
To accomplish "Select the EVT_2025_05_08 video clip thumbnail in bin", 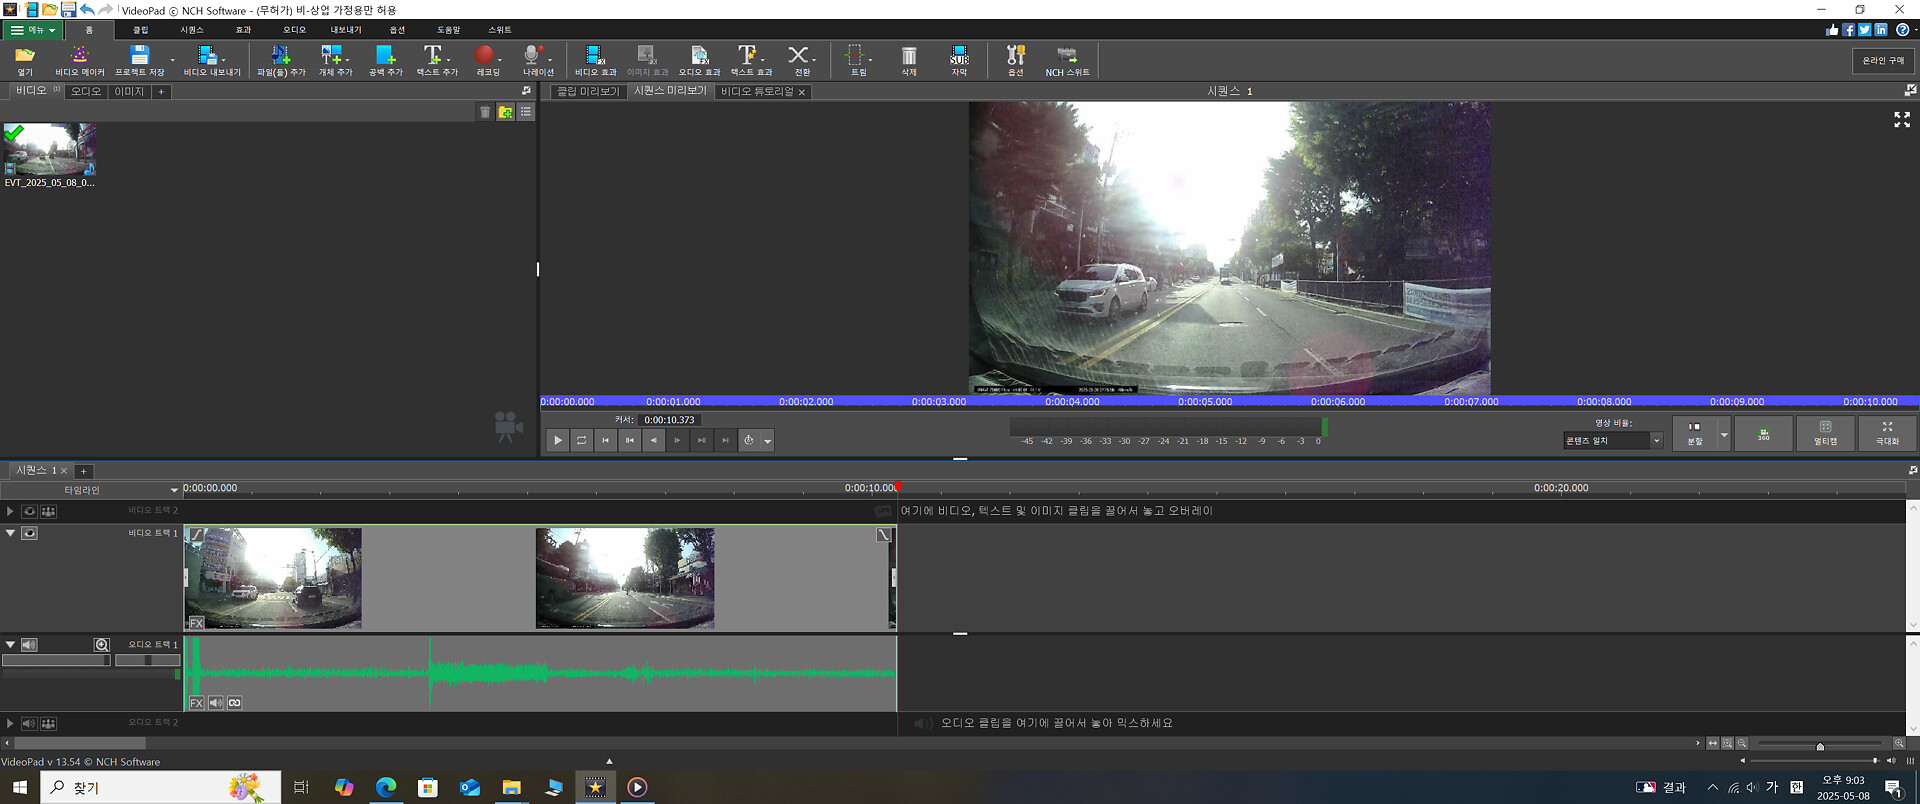I will click(x=50, y=150).
